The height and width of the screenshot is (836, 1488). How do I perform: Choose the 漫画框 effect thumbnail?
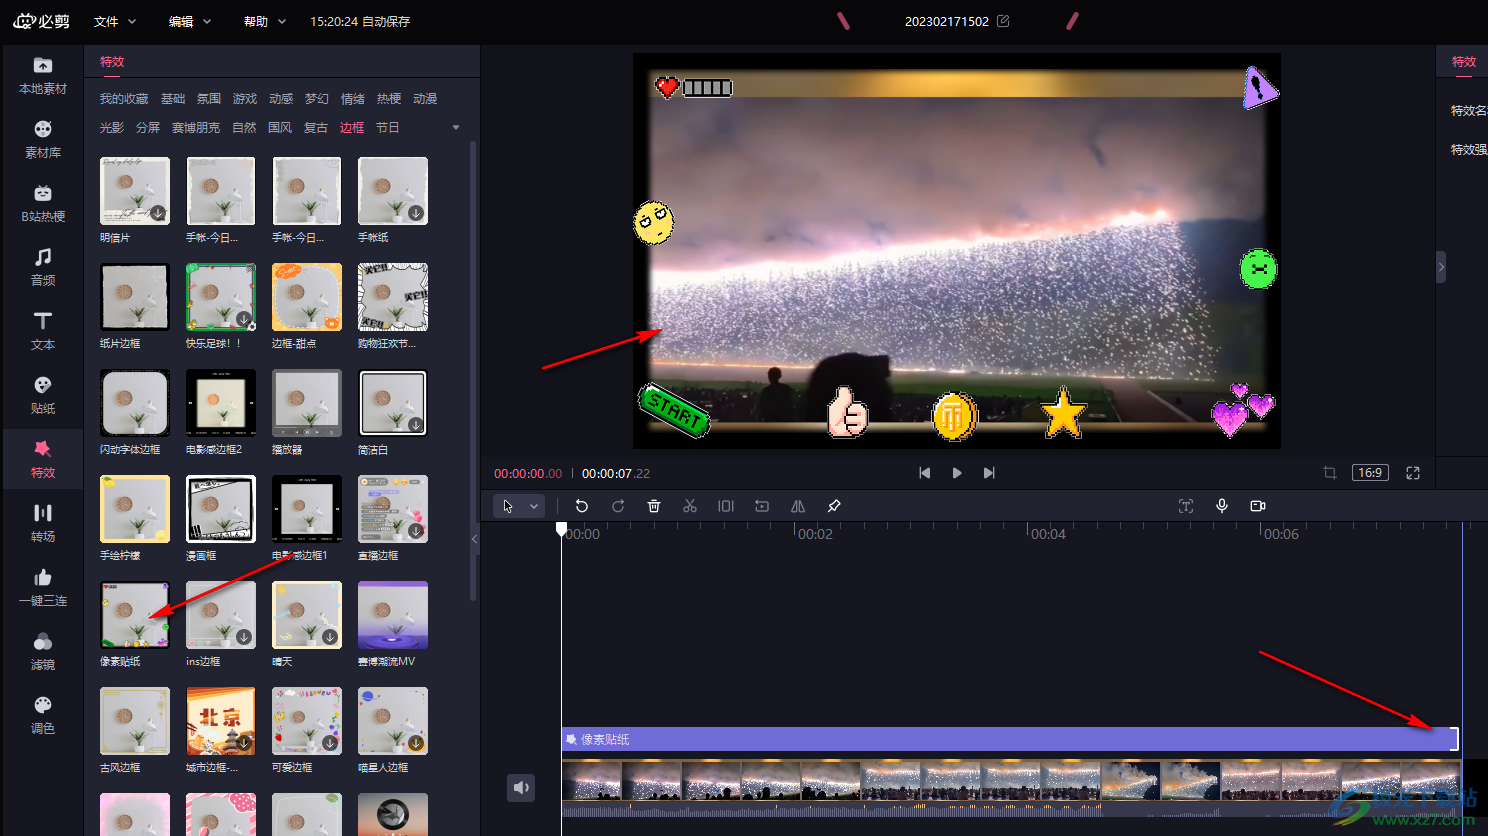tap(221, 509)
